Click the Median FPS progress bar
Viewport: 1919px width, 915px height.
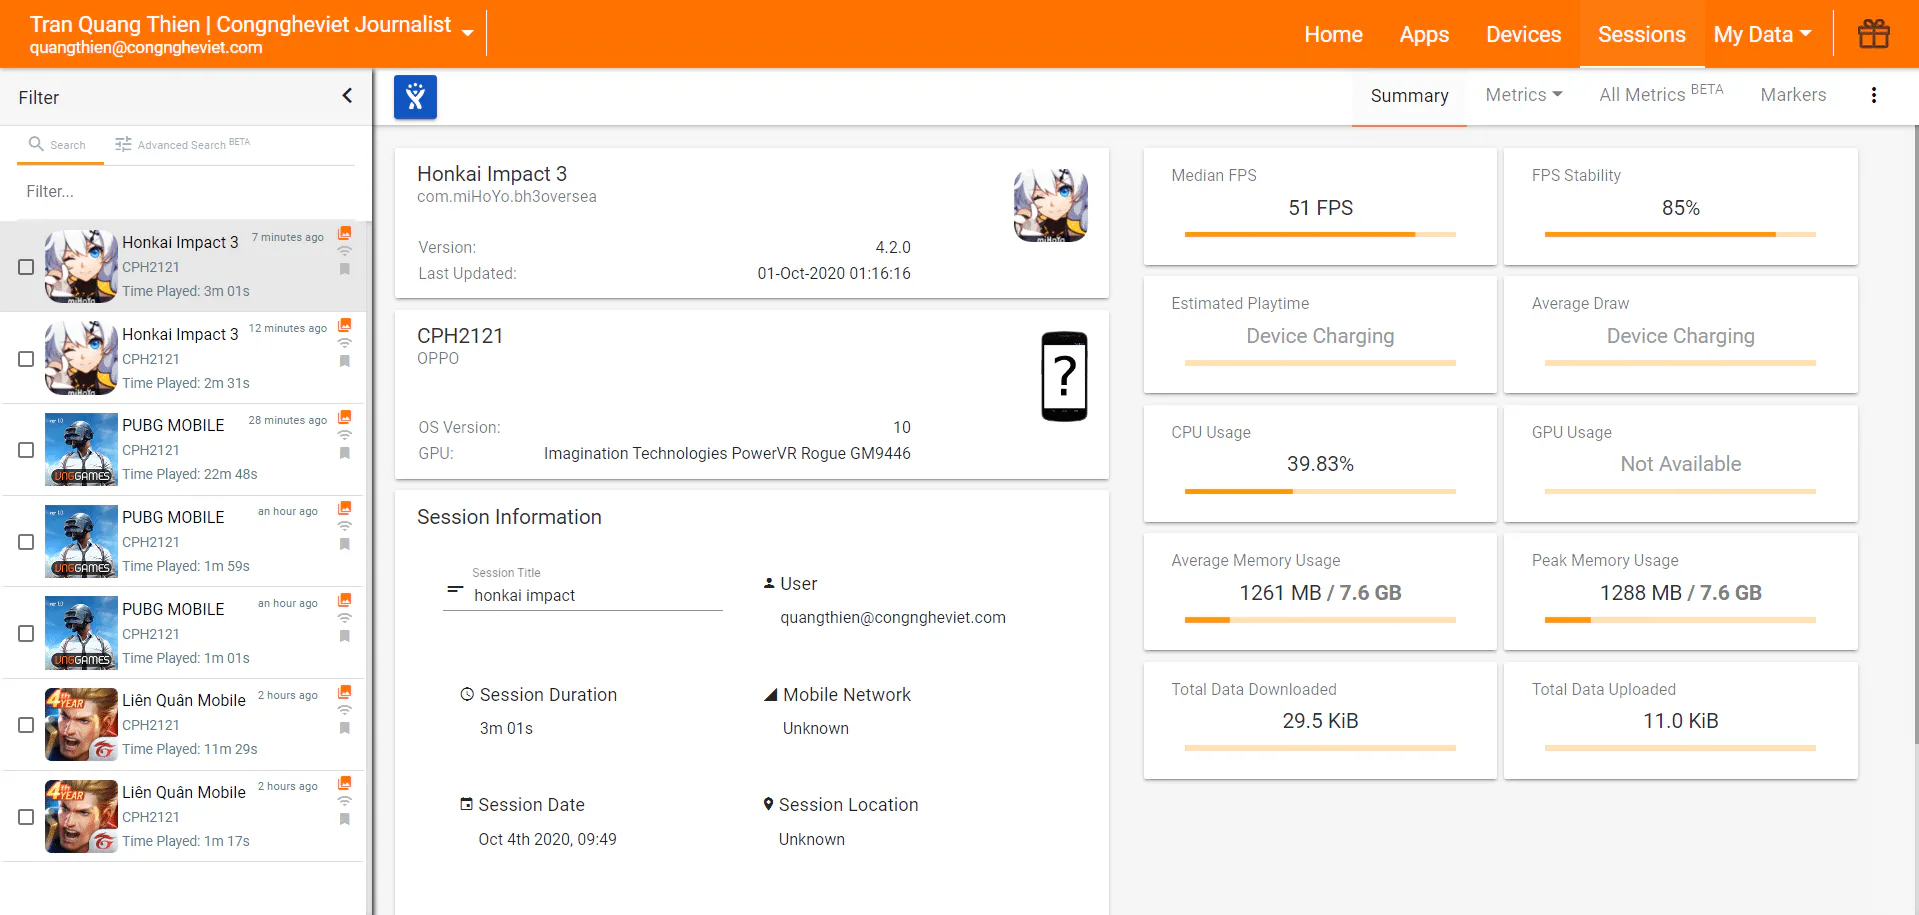[x=1320, y=234]
